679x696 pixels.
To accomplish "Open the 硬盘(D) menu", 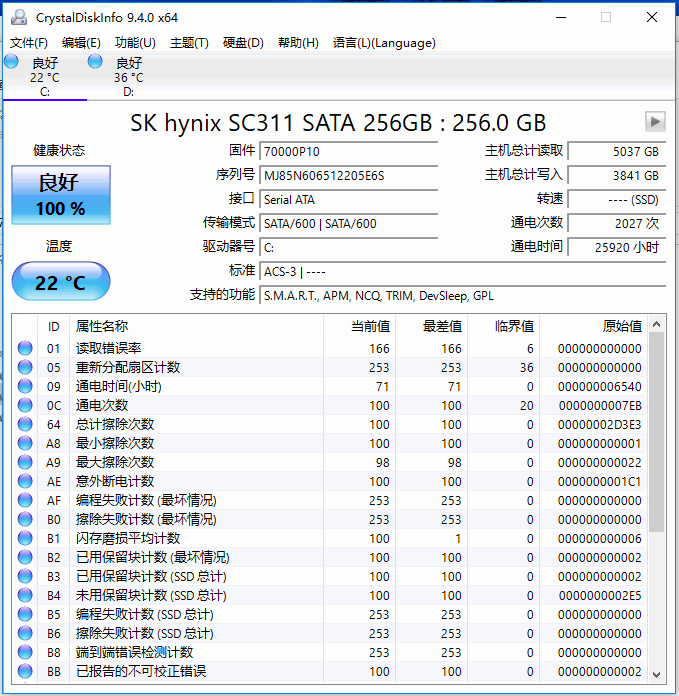I will (x=243, y=43).
